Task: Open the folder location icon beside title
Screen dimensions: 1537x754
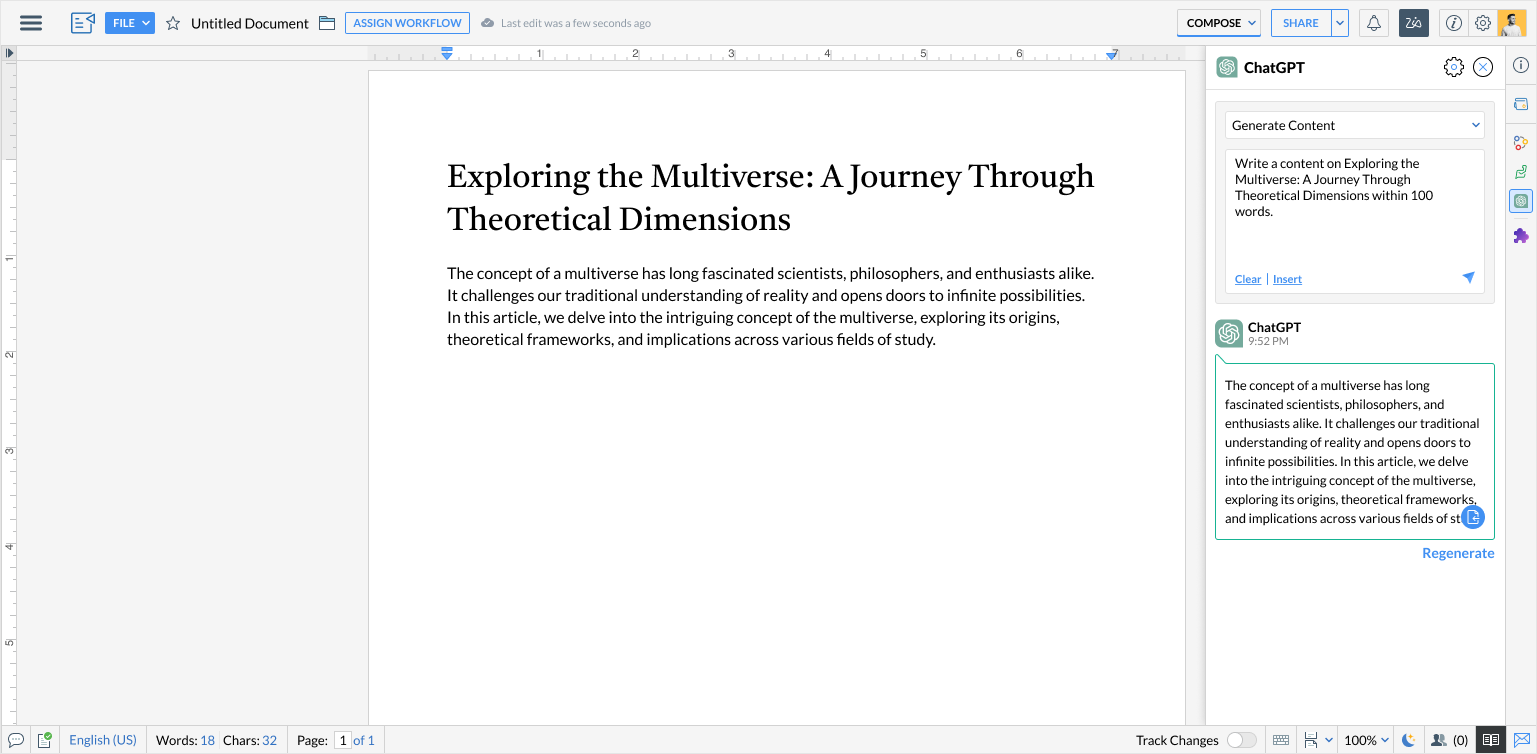Action: click(327, 23)
